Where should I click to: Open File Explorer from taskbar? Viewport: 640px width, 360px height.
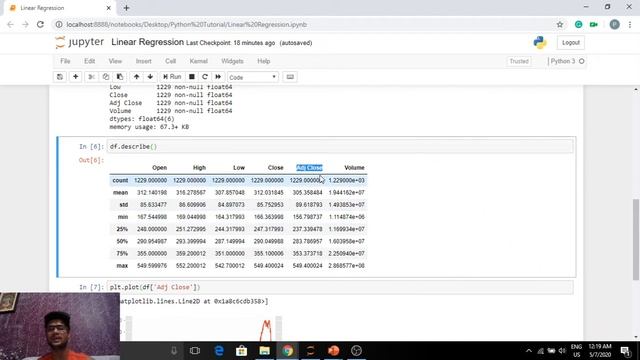(264, 351)
